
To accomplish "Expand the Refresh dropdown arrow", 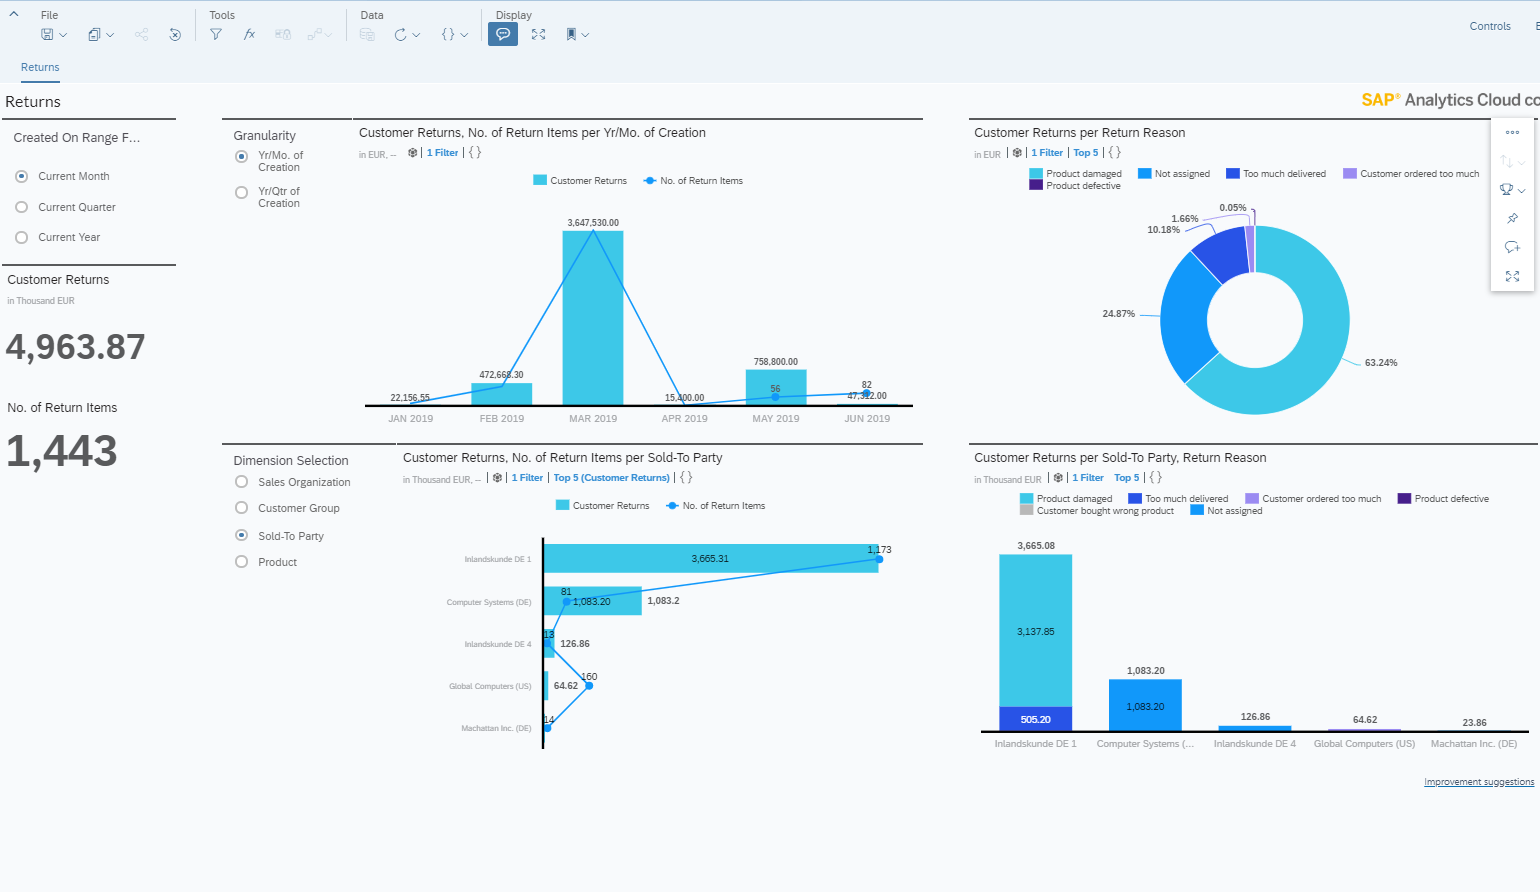I will [x=416, y=35].
